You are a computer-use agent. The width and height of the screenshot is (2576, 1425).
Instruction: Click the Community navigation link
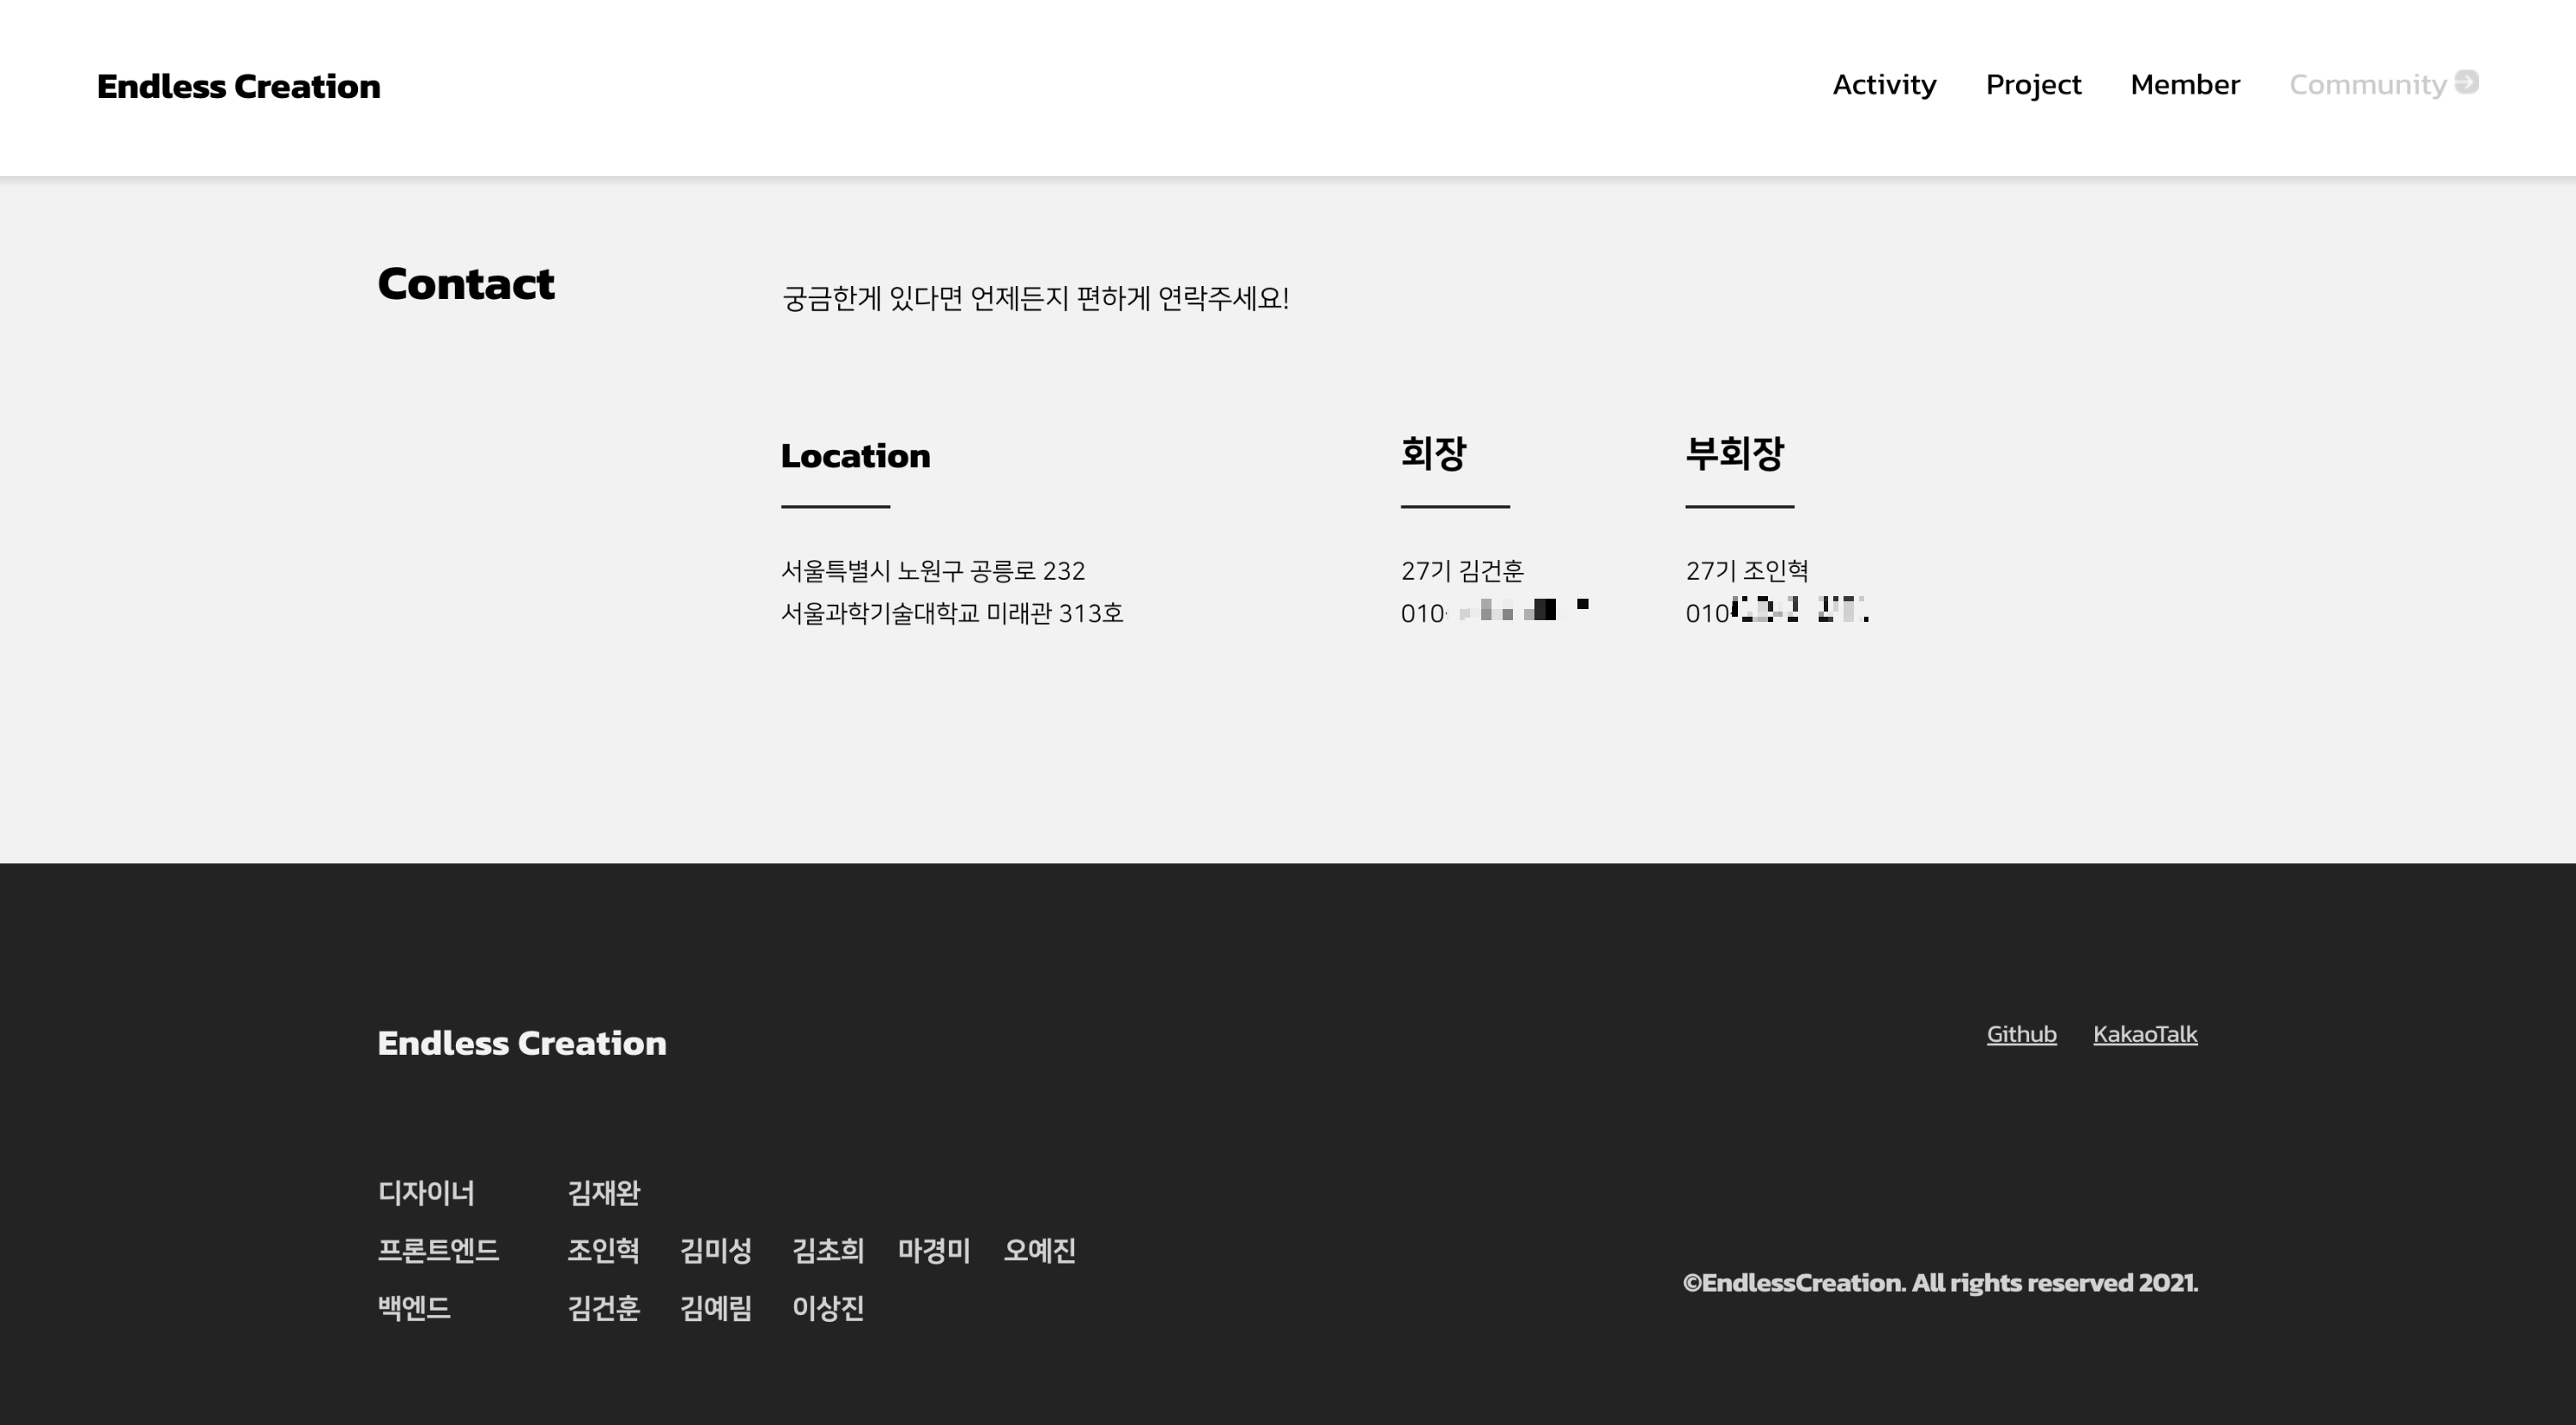click(2367, 85)
